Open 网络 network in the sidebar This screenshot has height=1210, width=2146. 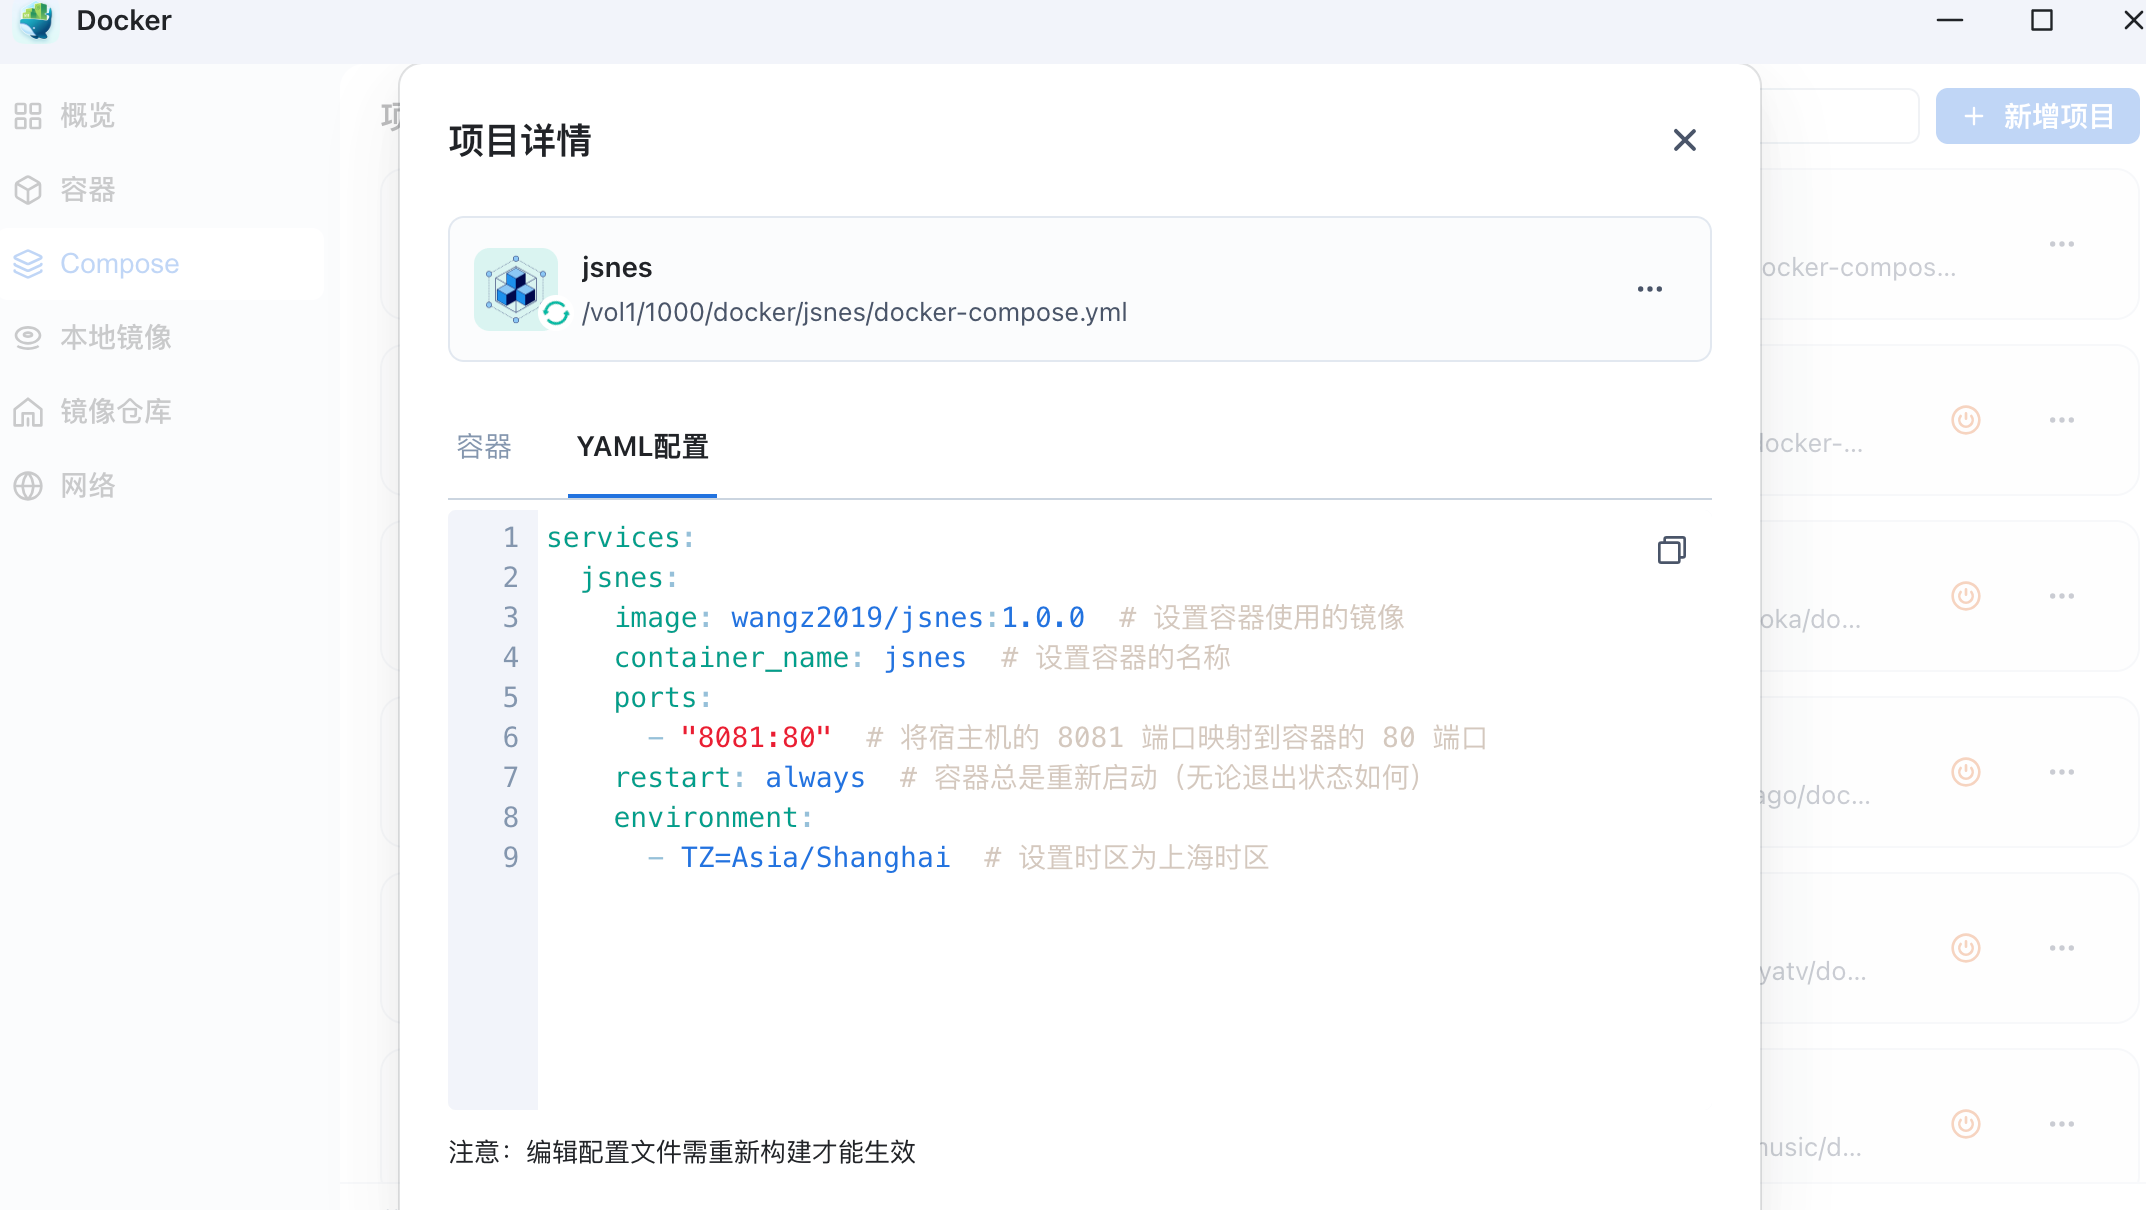coord(87,486)
